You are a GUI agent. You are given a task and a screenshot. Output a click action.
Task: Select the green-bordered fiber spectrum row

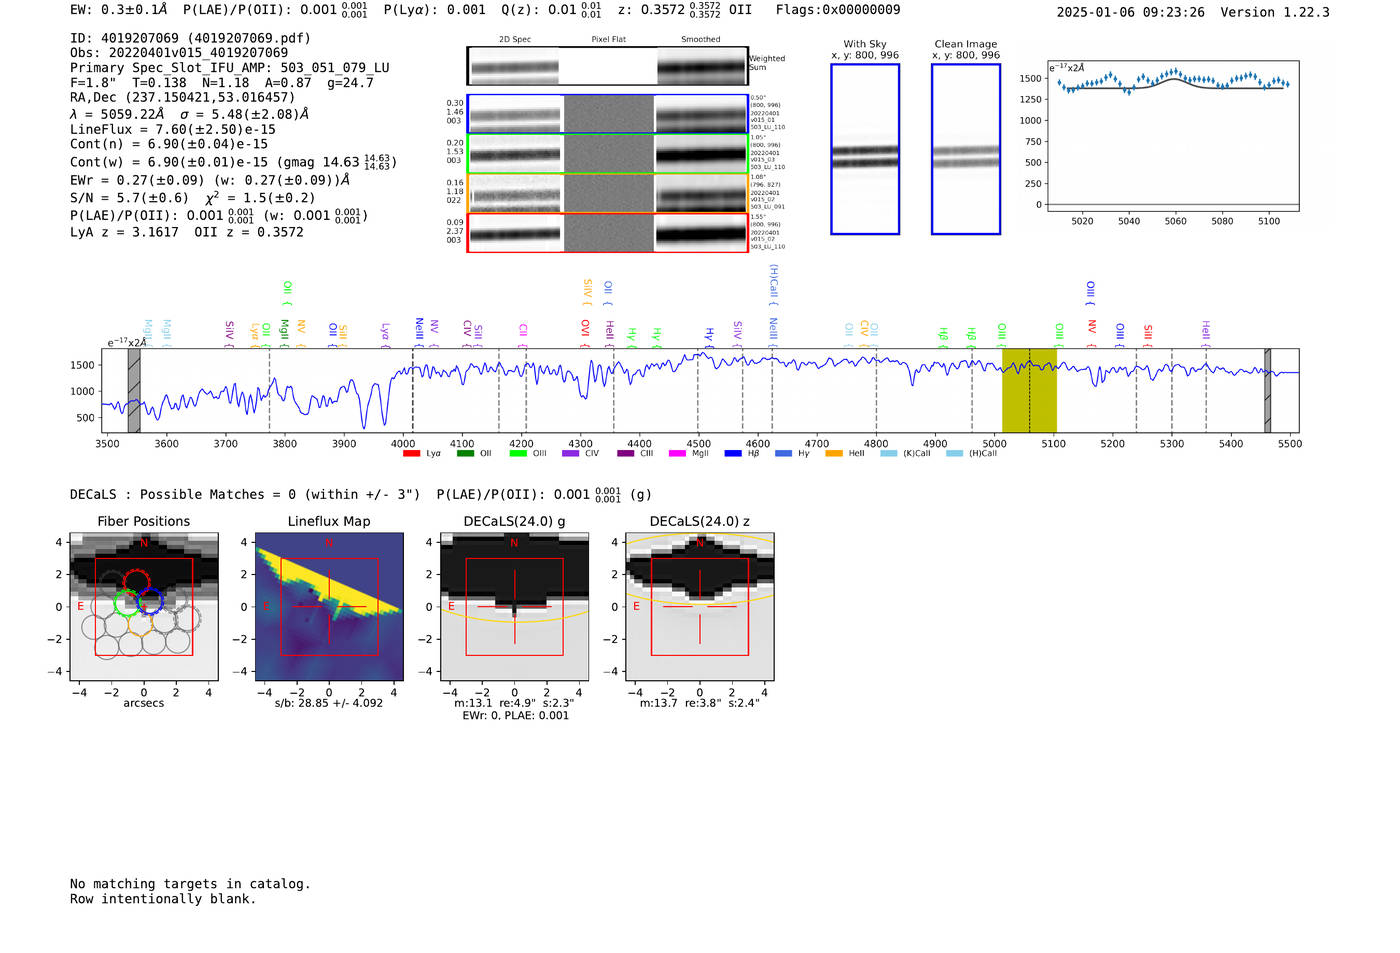pyautogui.click(x=608, y=154)
